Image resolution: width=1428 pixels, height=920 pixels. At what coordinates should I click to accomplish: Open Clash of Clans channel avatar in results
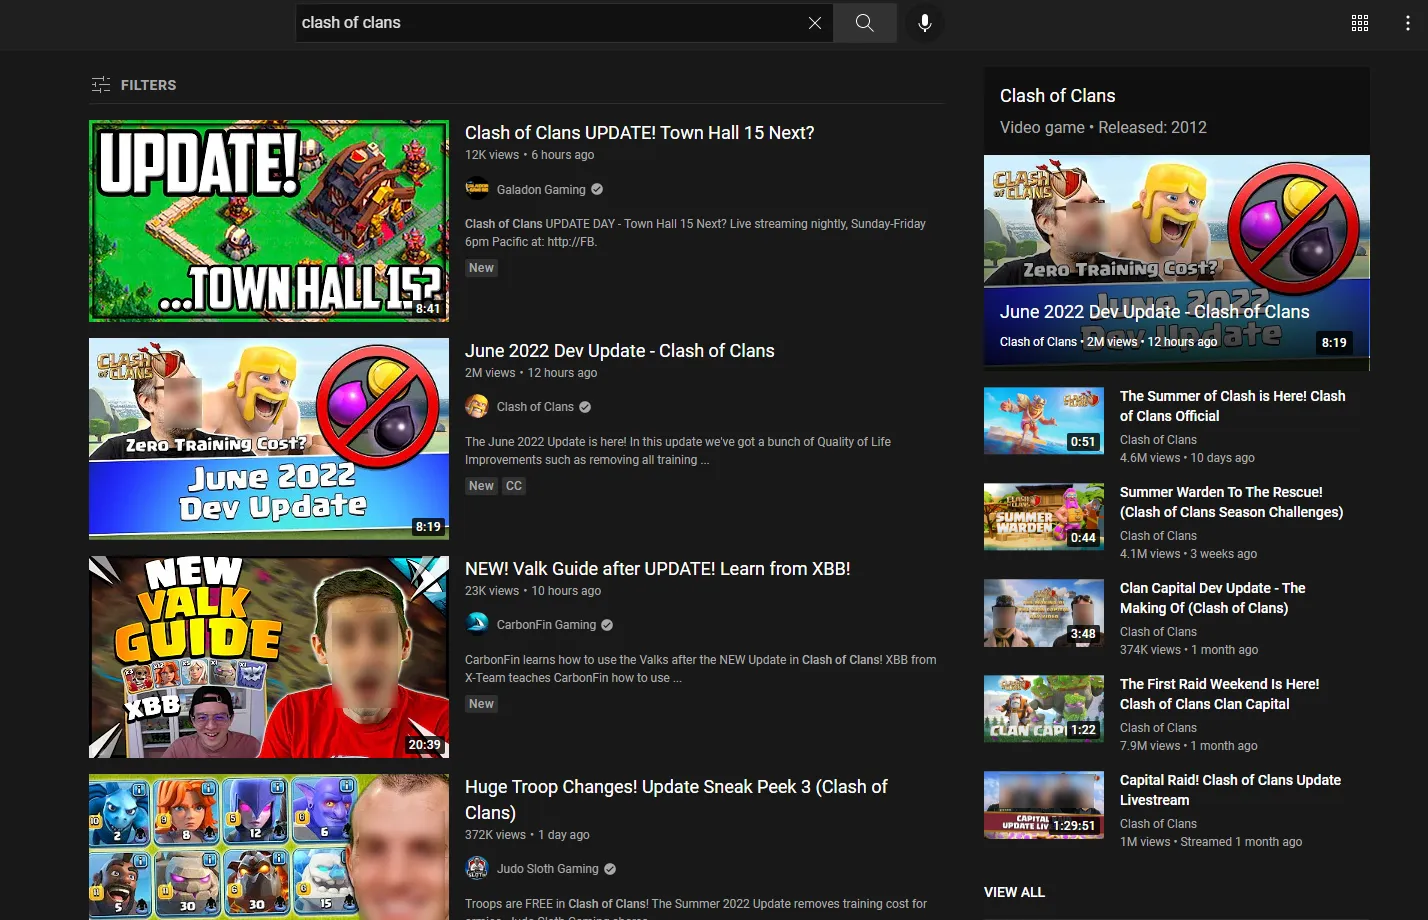click(477, 407)
